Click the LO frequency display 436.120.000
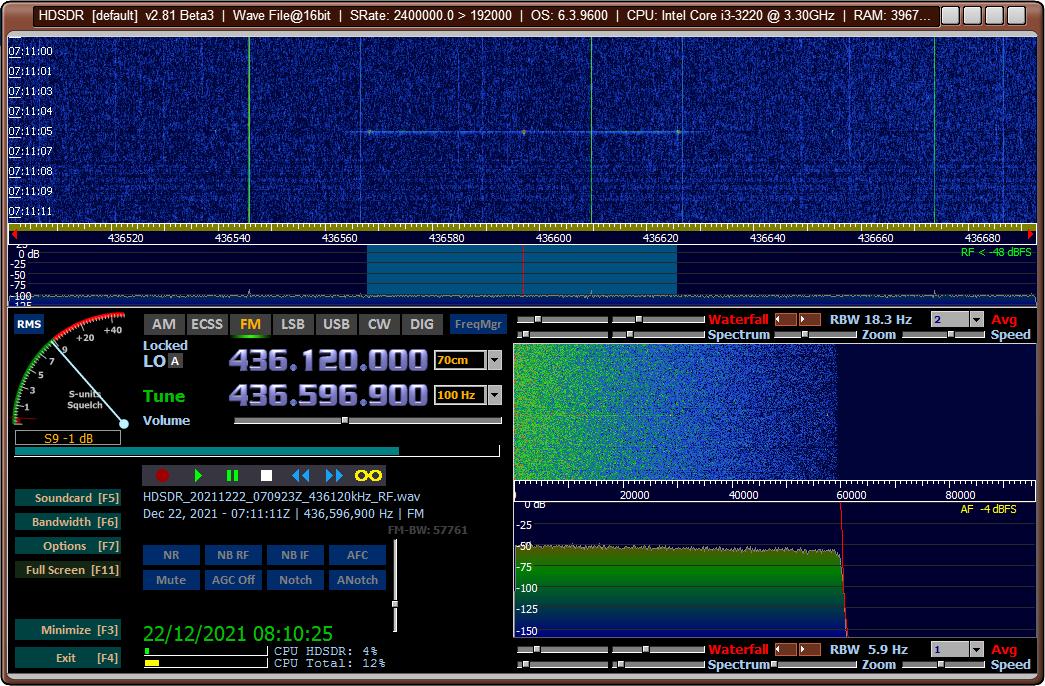Screen dimensions: 1045x686 (x=328, y=361)
